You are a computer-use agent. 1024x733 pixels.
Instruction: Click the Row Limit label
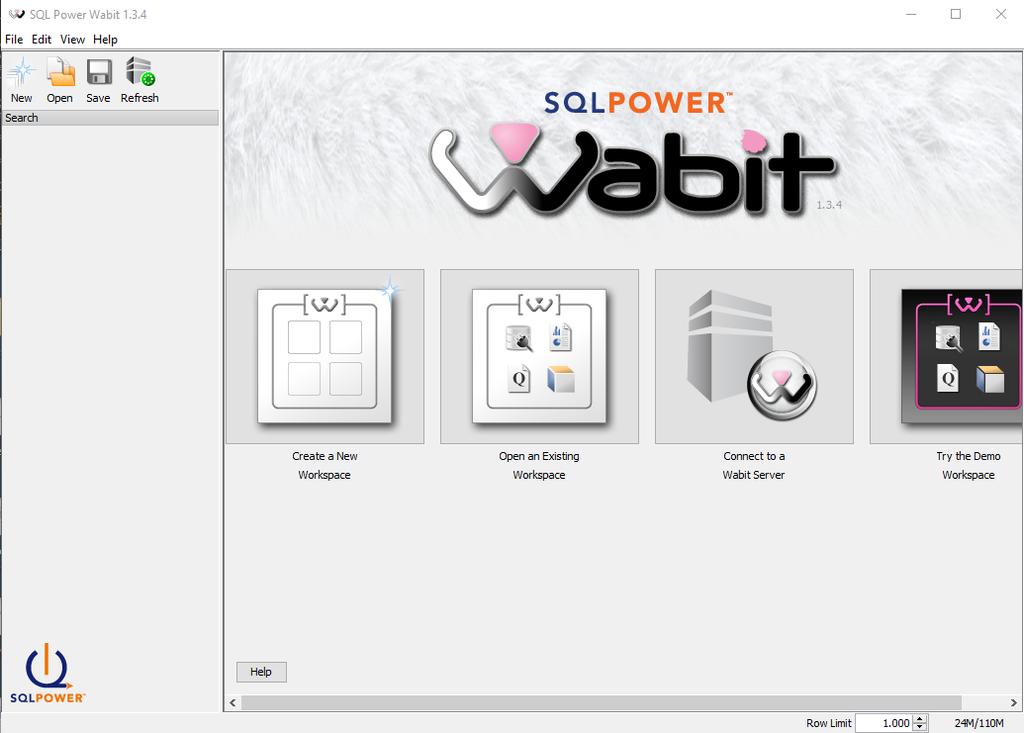(x=829, y=723)
